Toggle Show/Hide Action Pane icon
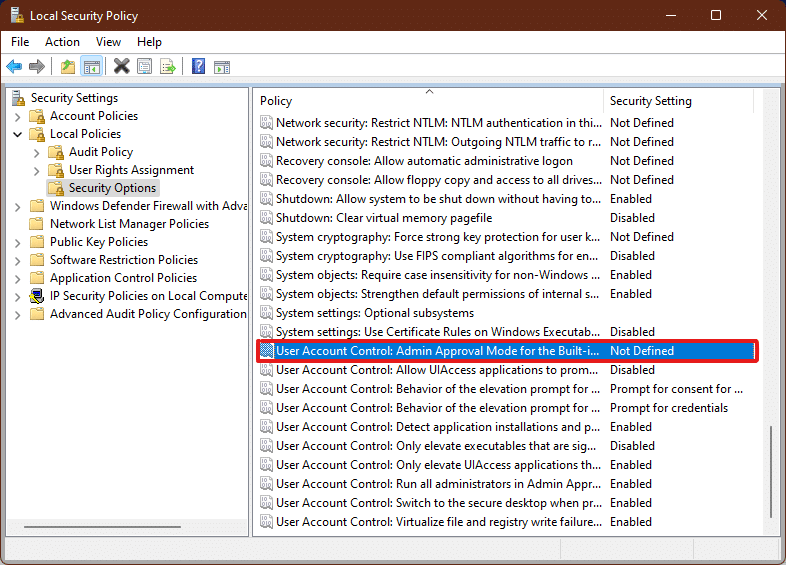786x565 pixels. tap(222, 66)
